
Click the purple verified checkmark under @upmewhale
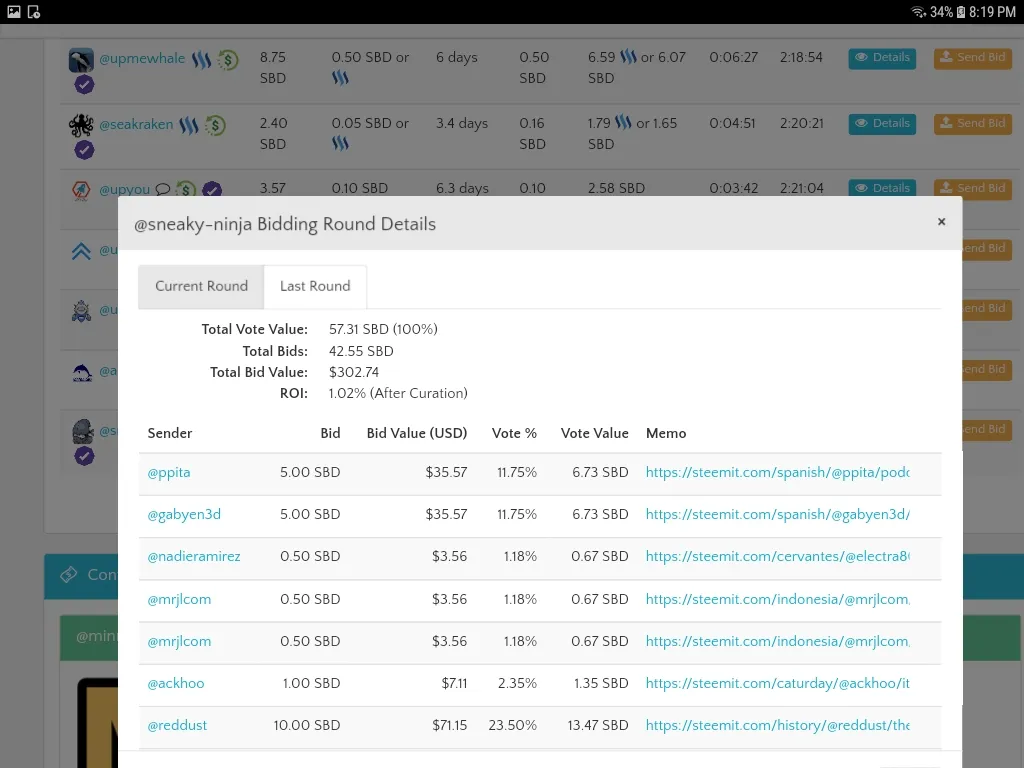(84, 85)
